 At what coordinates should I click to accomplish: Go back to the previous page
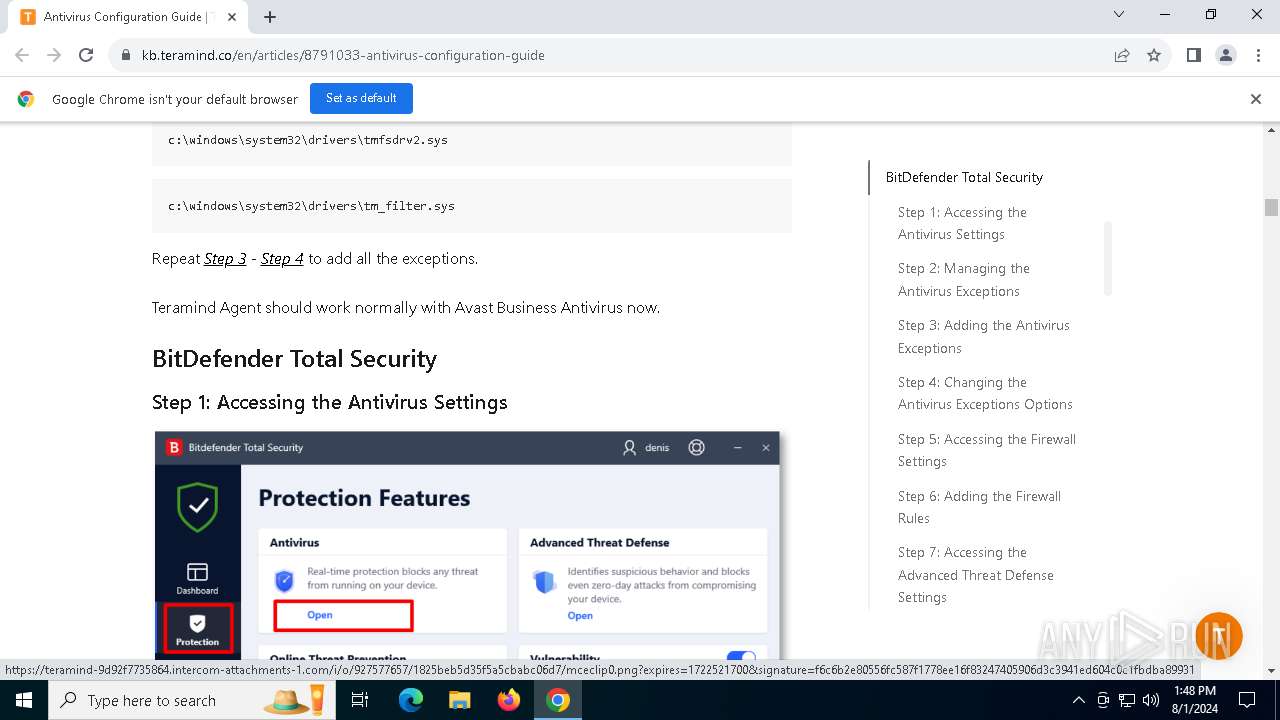(22, 55)
